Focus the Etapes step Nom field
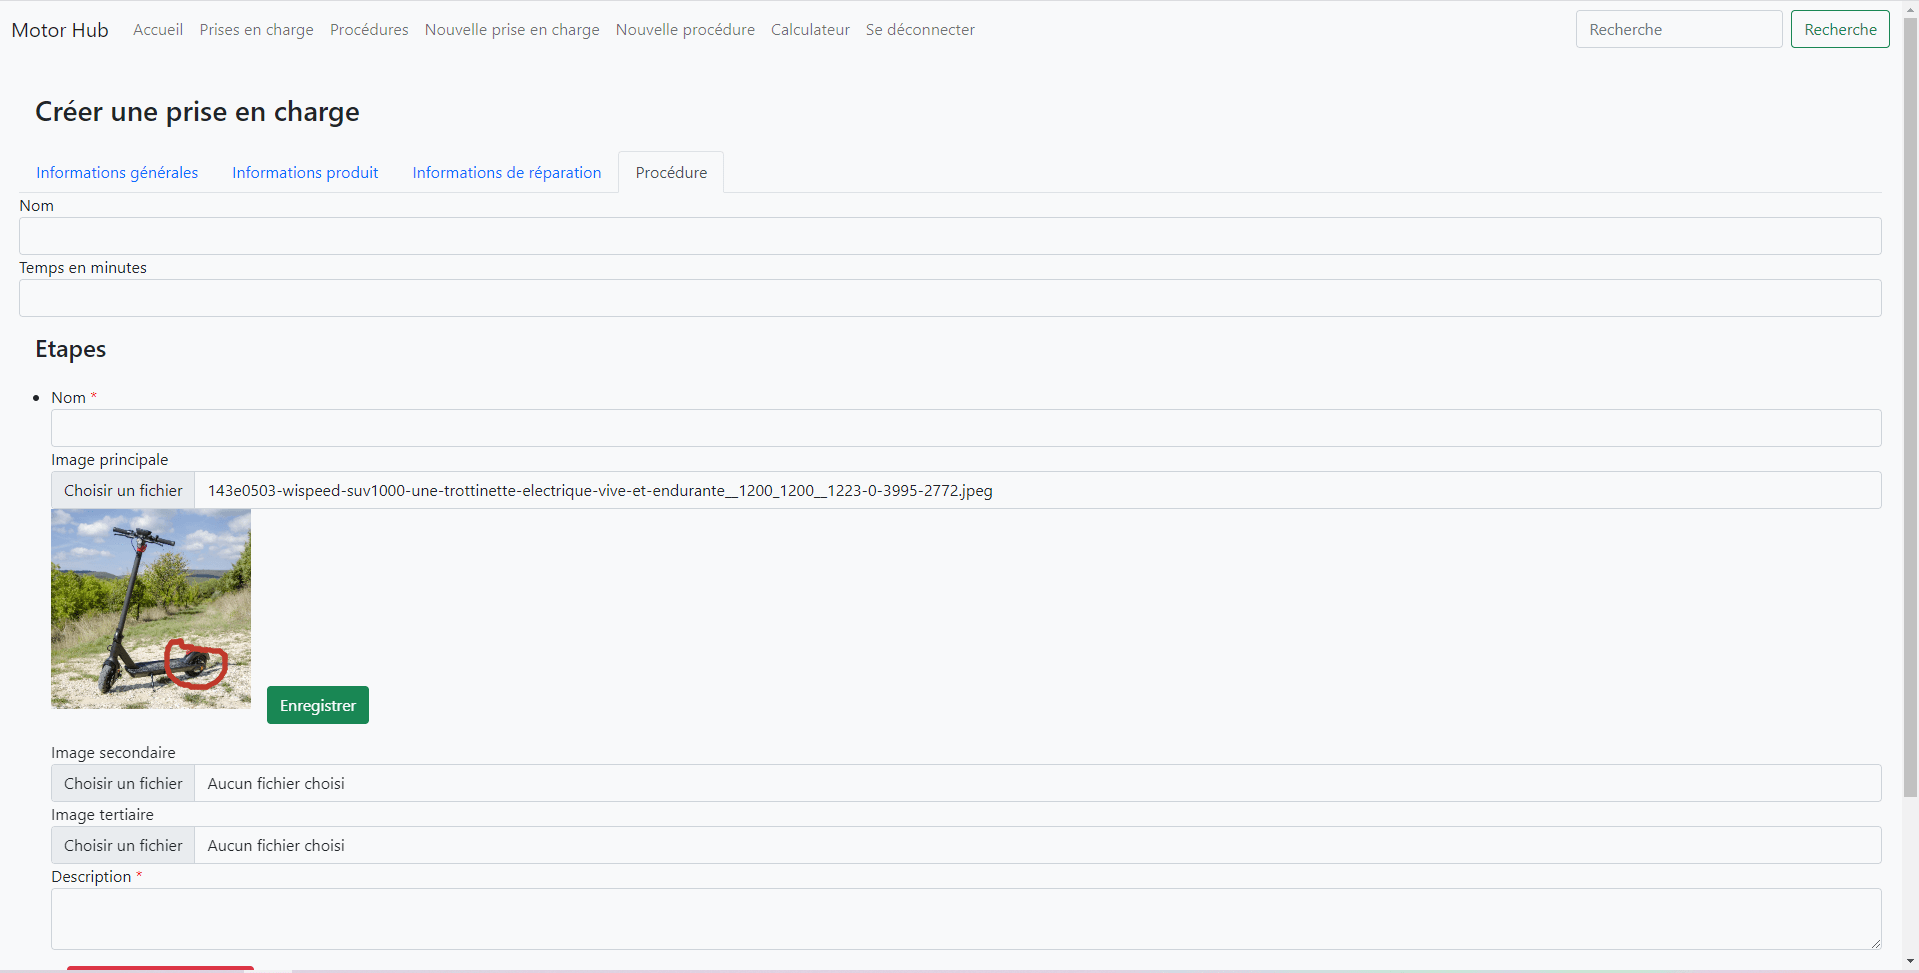Screen dimensions: 1919x973 966,428
